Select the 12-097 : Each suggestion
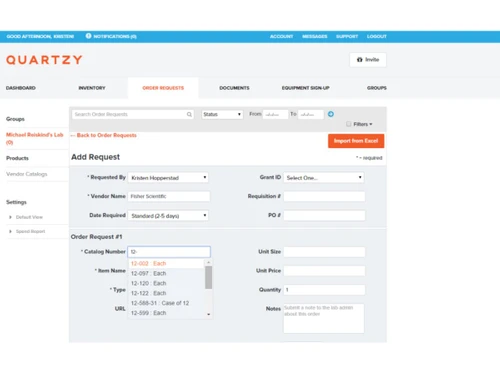The height and width of the screenshot is (375, 500). tap(166, 273)
